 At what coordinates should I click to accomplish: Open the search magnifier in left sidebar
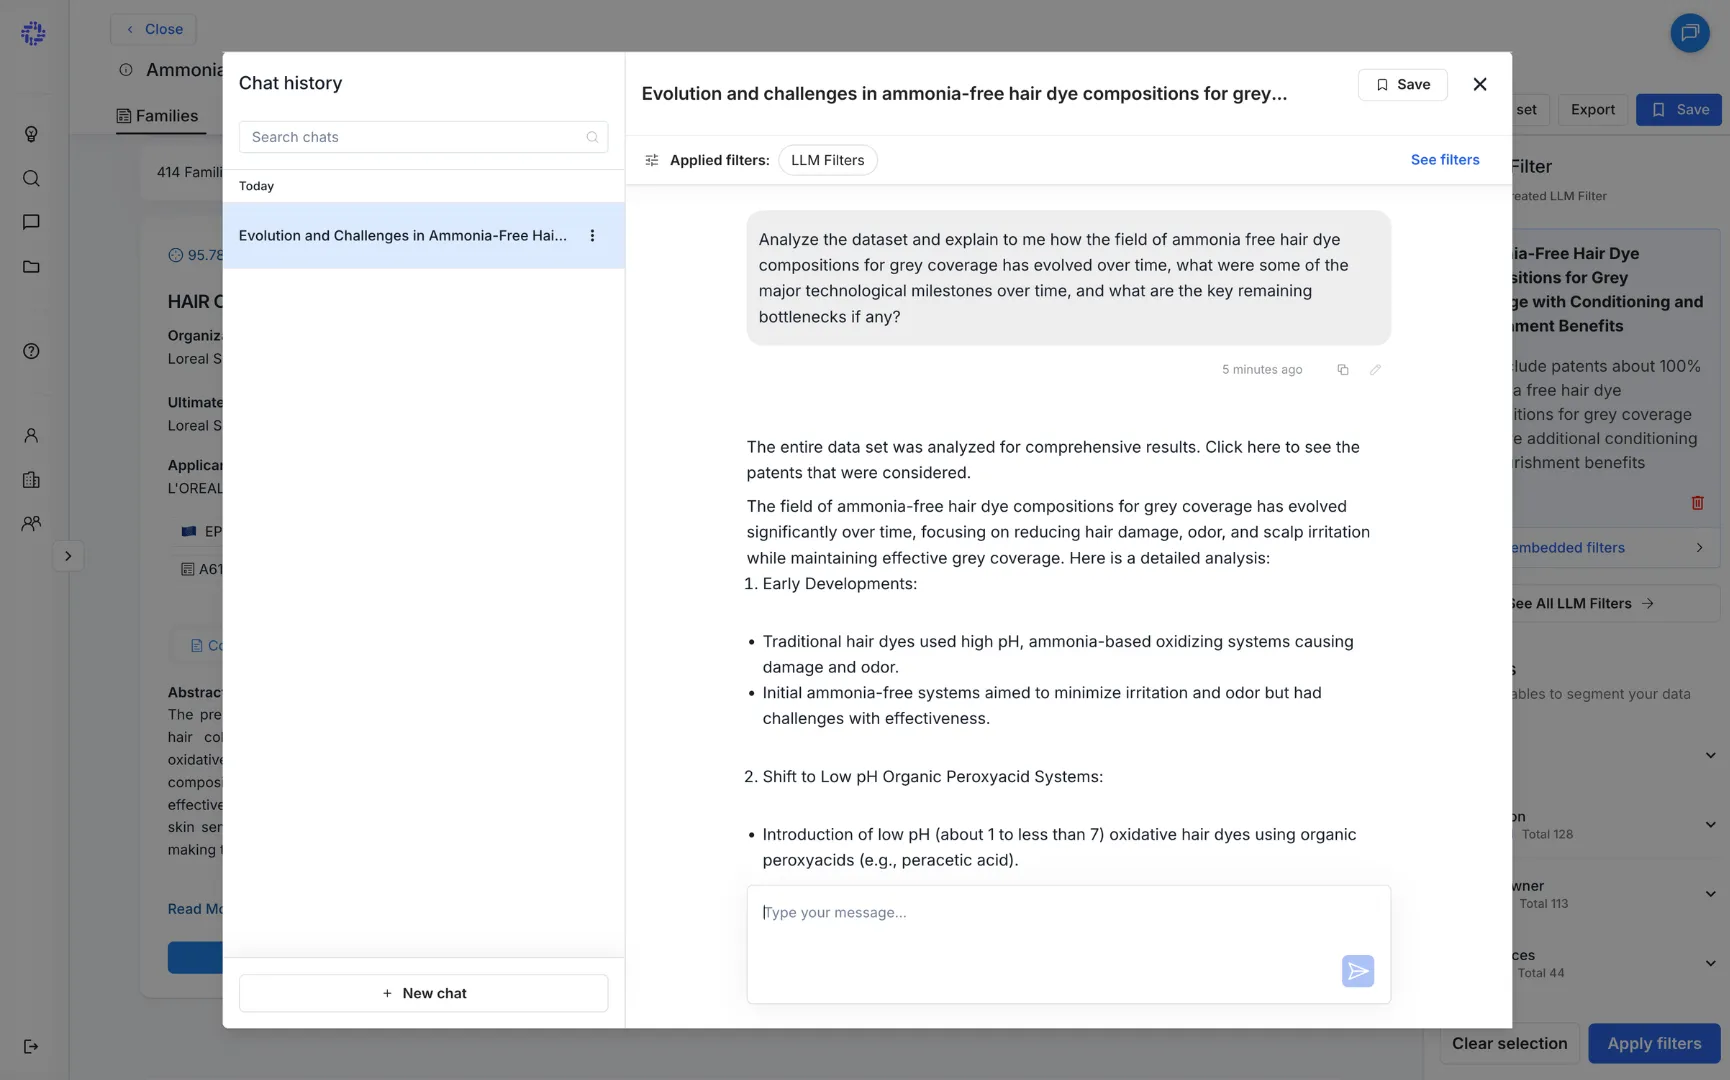coord(31,178)
